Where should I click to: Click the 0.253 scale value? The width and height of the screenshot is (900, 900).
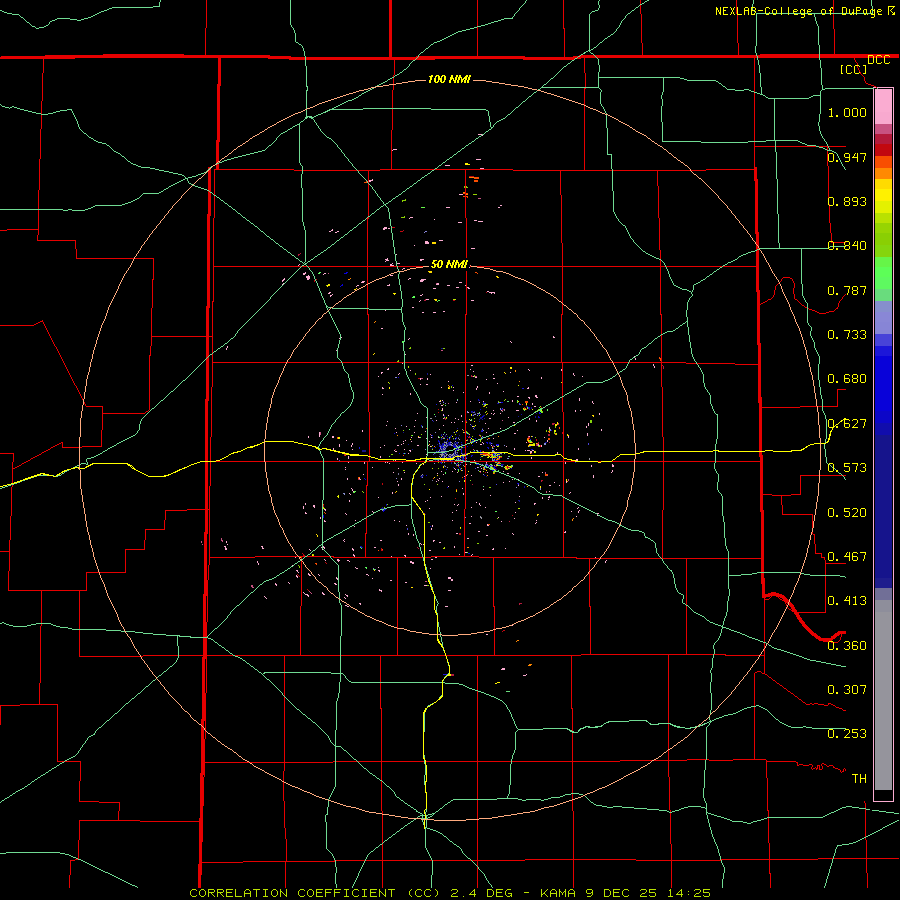coord(847,734)
